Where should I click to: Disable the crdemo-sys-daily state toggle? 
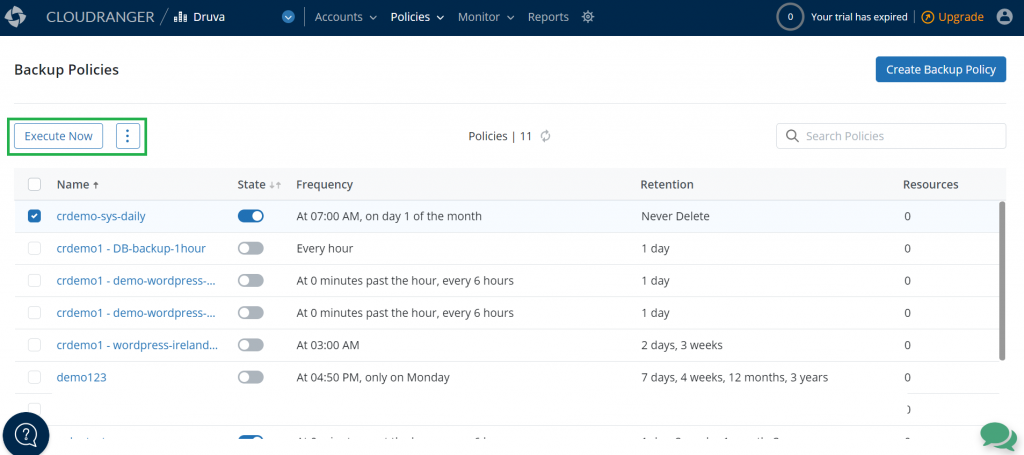pyautogui.click(x=251, y=216)
